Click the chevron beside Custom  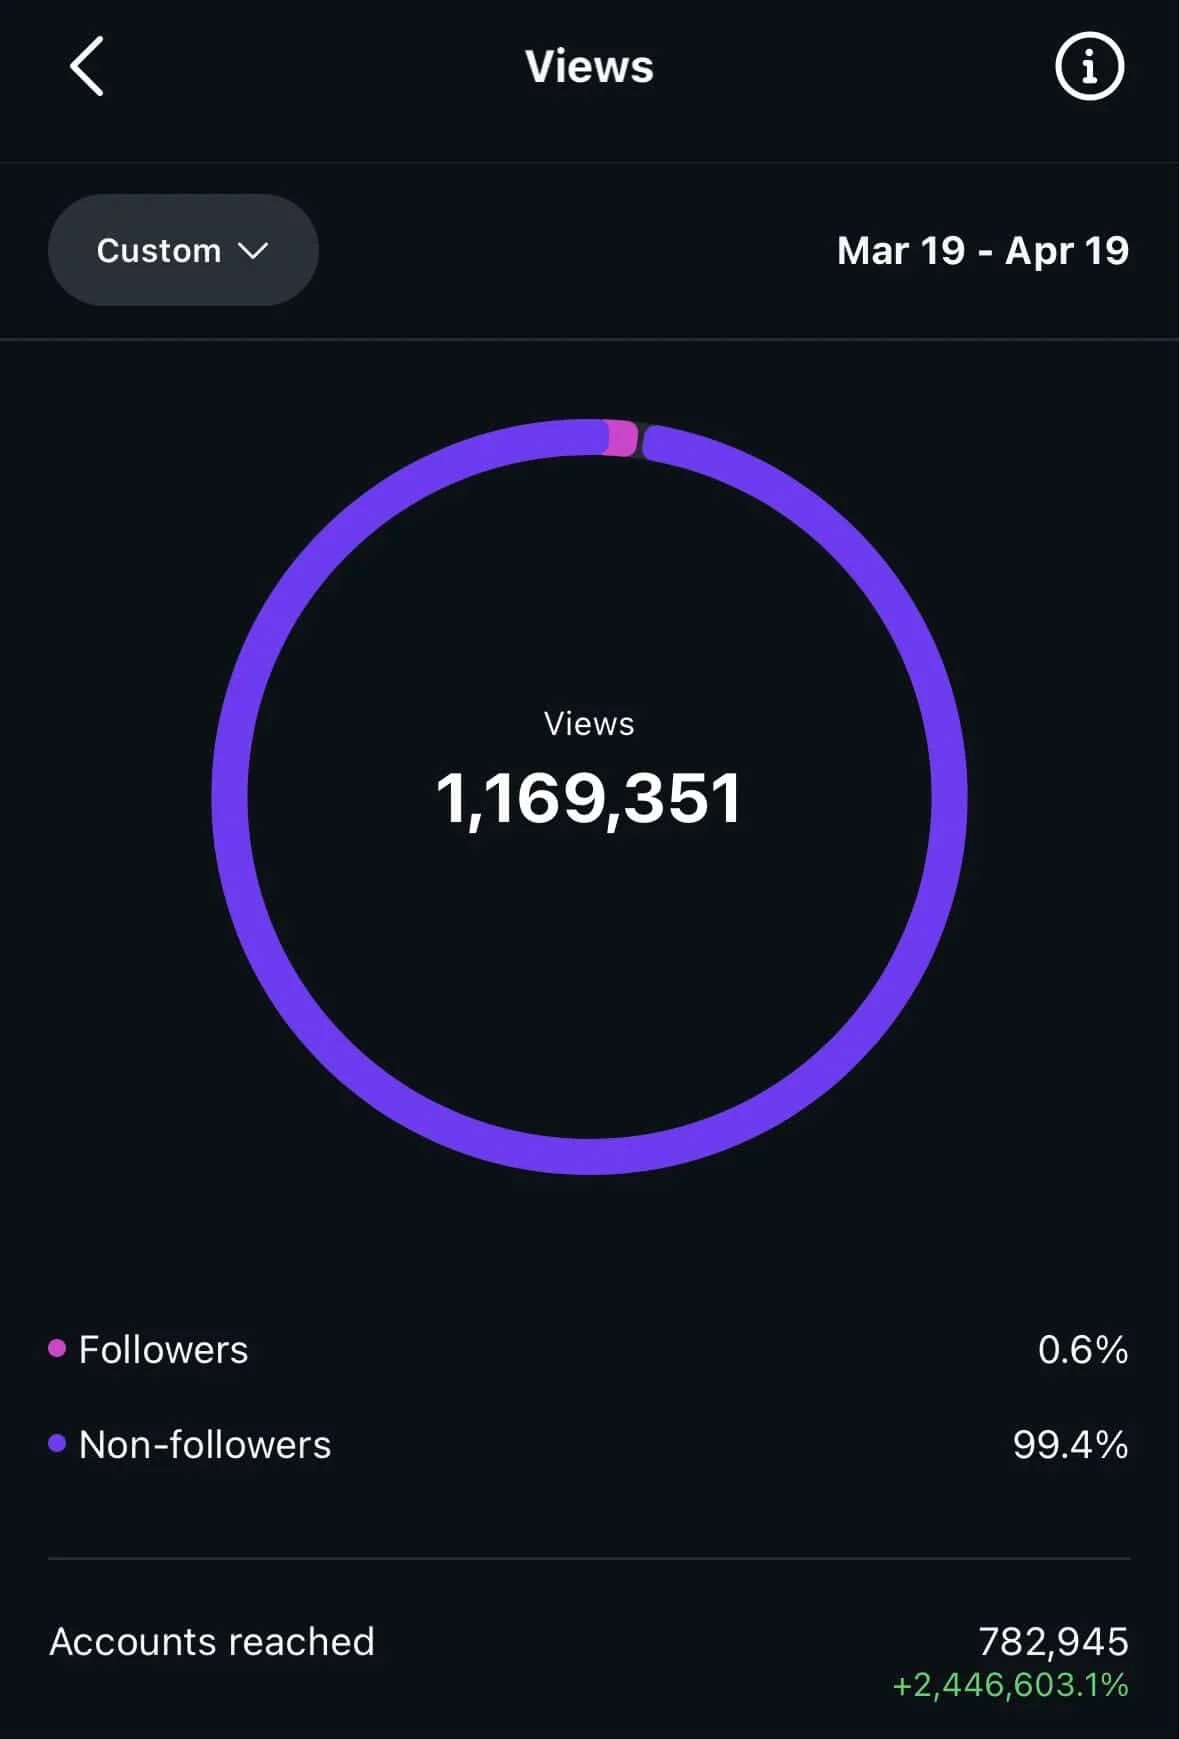tap(254, 251)
